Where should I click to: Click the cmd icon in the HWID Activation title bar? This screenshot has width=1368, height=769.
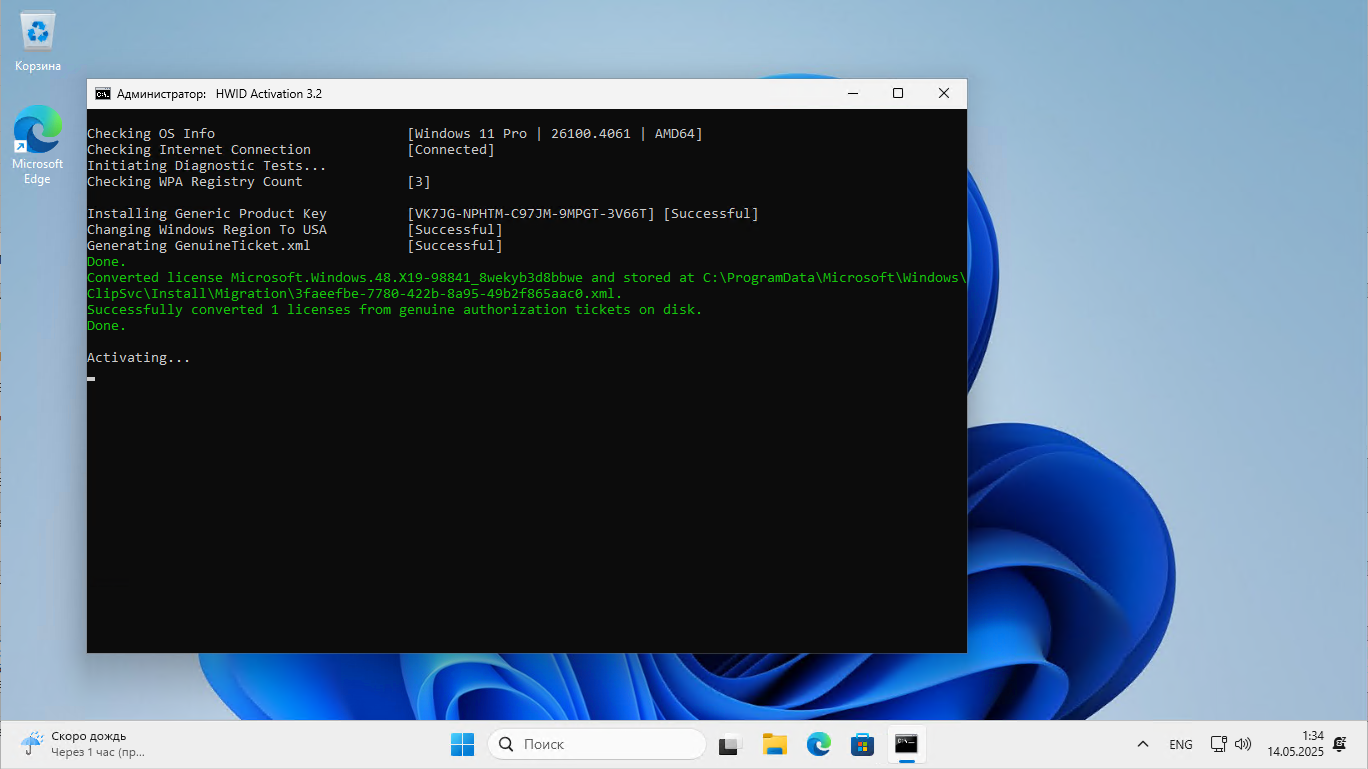(103, 93)
